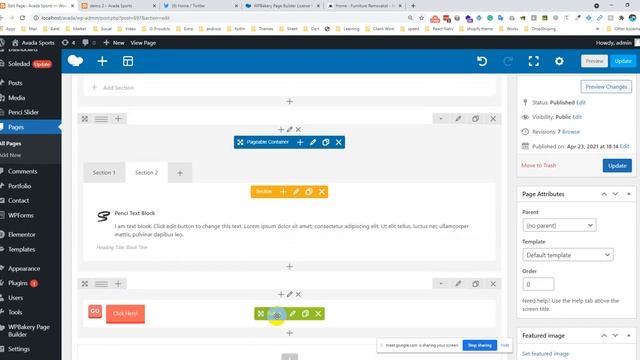Viewport: 640px width, 360px height.
Task: Delete the second row with X
Action: click(493, 284)
